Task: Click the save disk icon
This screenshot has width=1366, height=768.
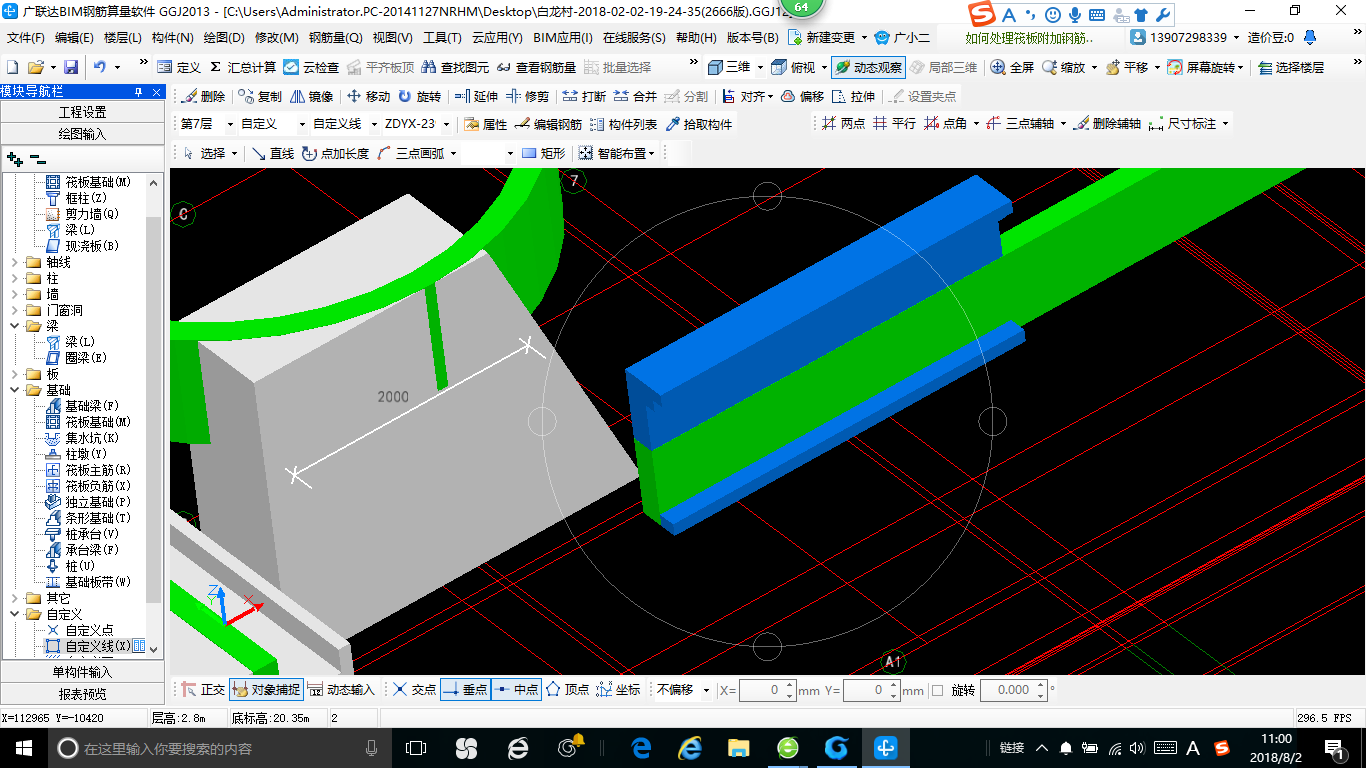Action: (x=71, y=67)
